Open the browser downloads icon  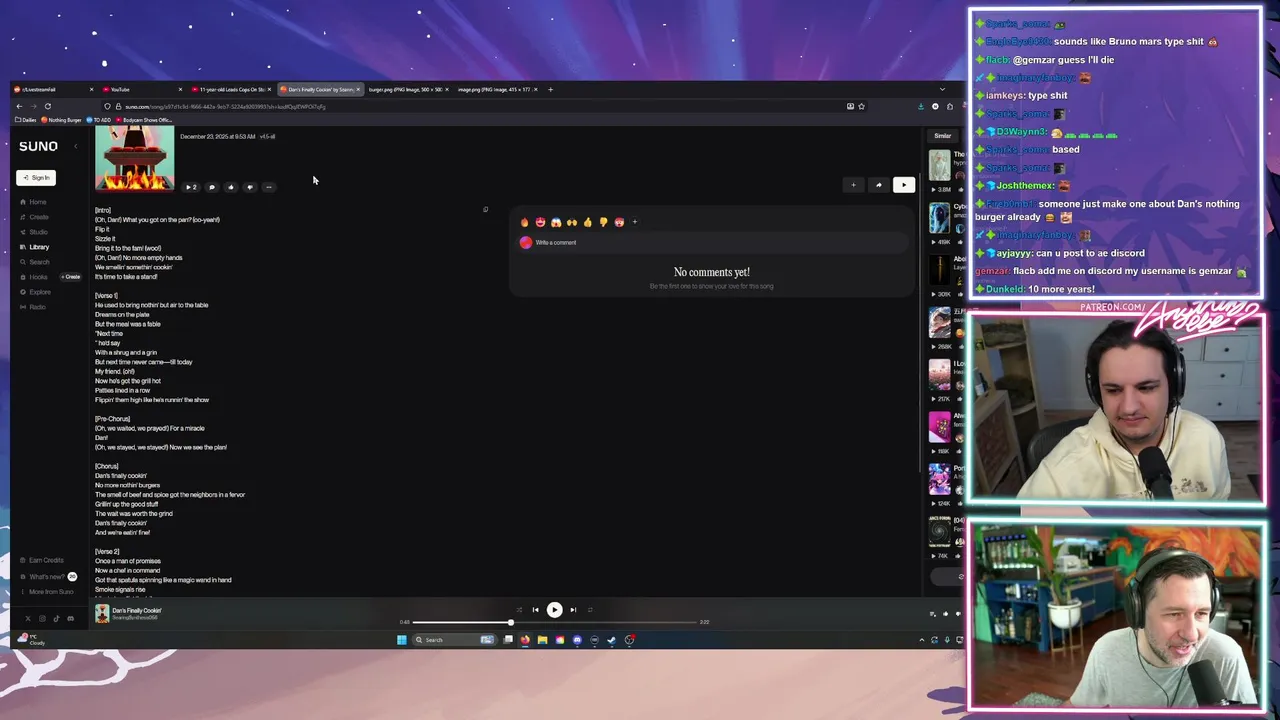click(921, 106)
